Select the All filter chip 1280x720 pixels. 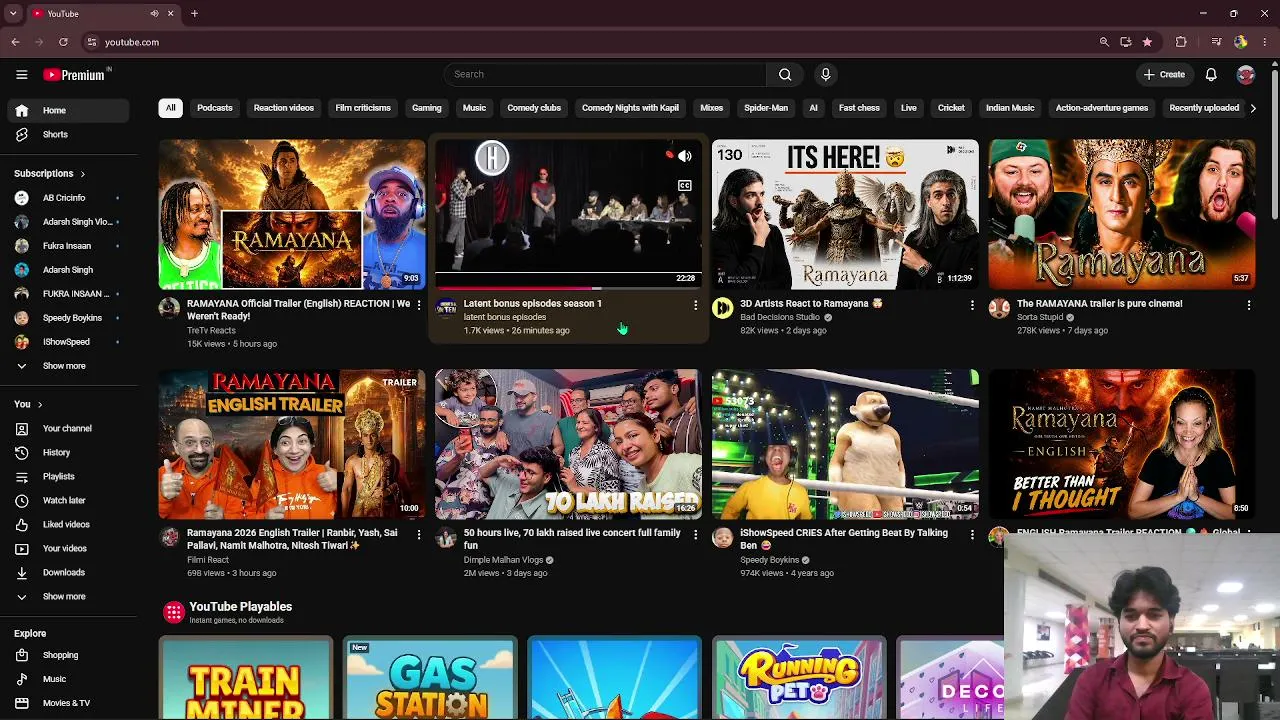pyautogui.click(x=170, y=108)
